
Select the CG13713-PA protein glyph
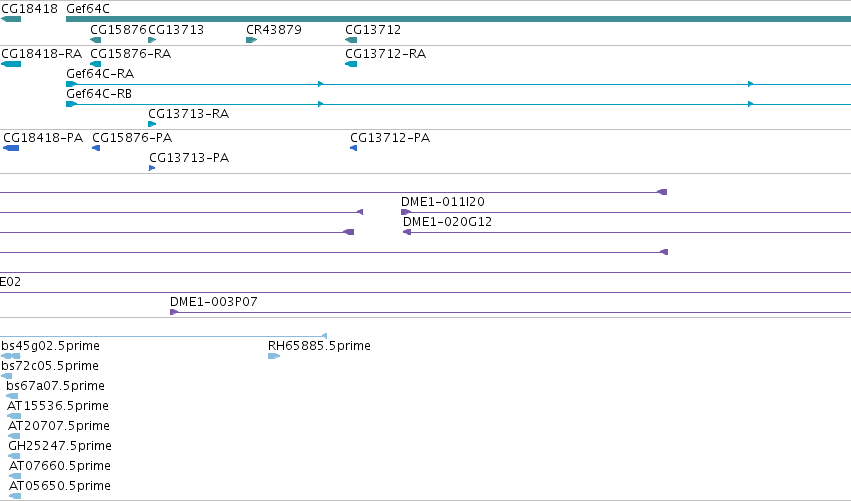point(152,168)
